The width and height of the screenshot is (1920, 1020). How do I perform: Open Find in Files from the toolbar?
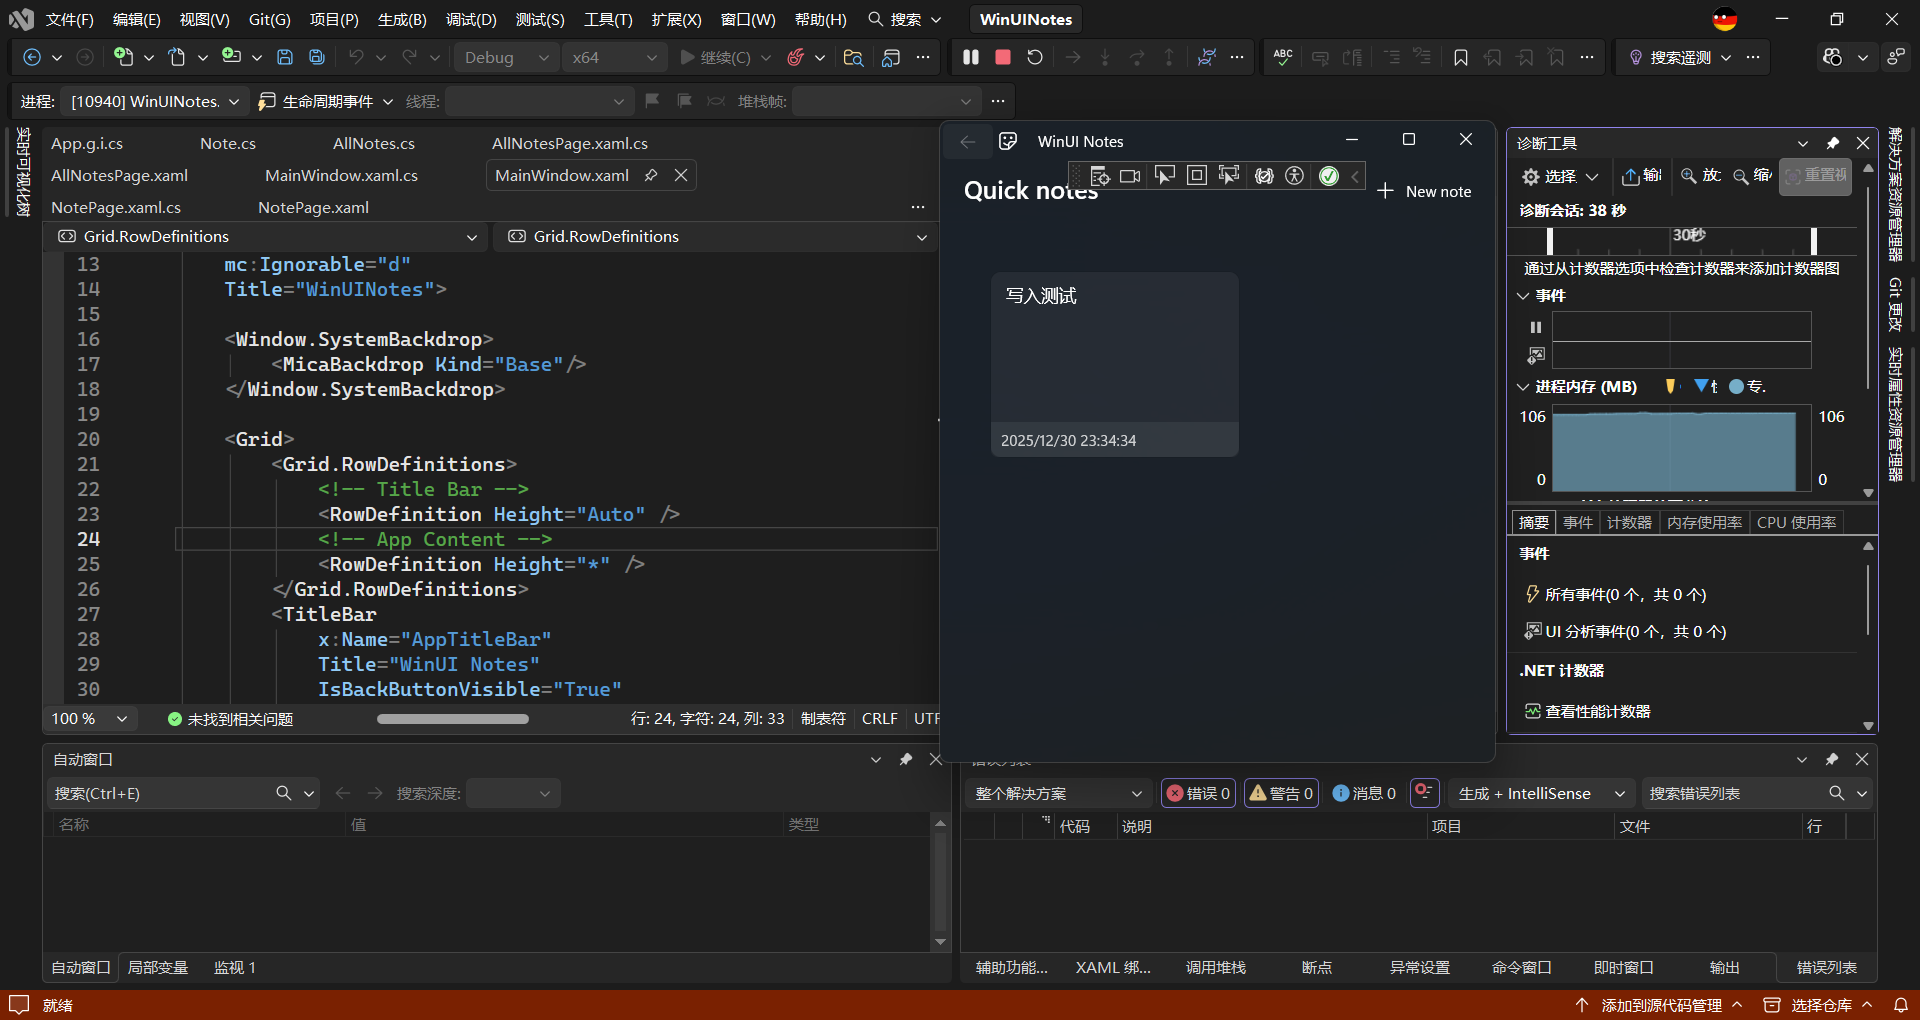[853, 58]
